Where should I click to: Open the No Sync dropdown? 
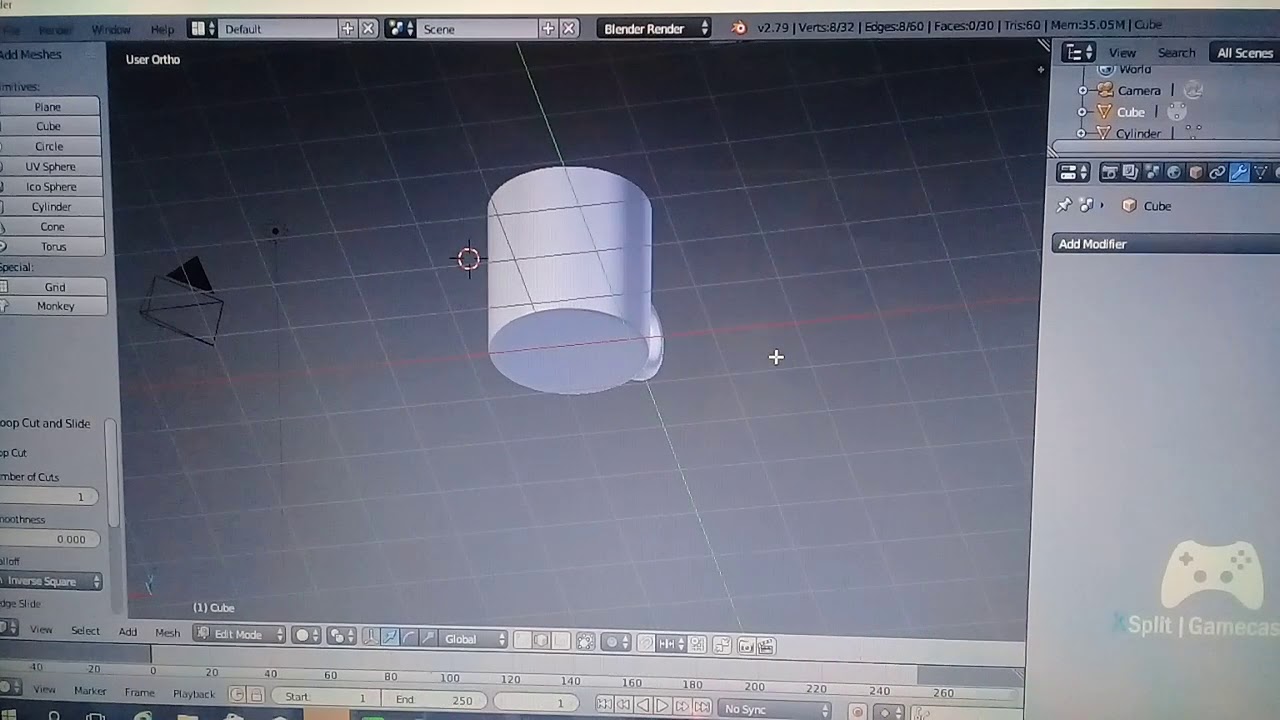point(775,709)
